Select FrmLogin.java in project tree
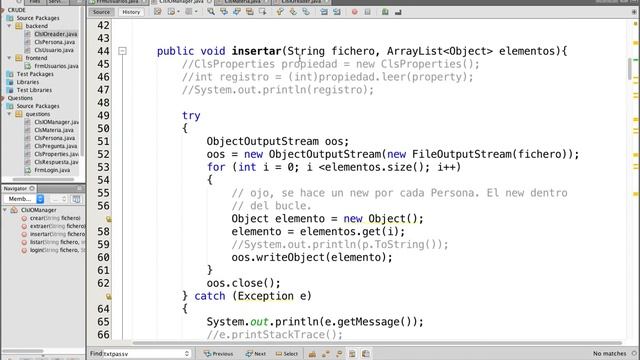Image resolution: width=640 pixels, height=360 pixels. coord(52,170)
